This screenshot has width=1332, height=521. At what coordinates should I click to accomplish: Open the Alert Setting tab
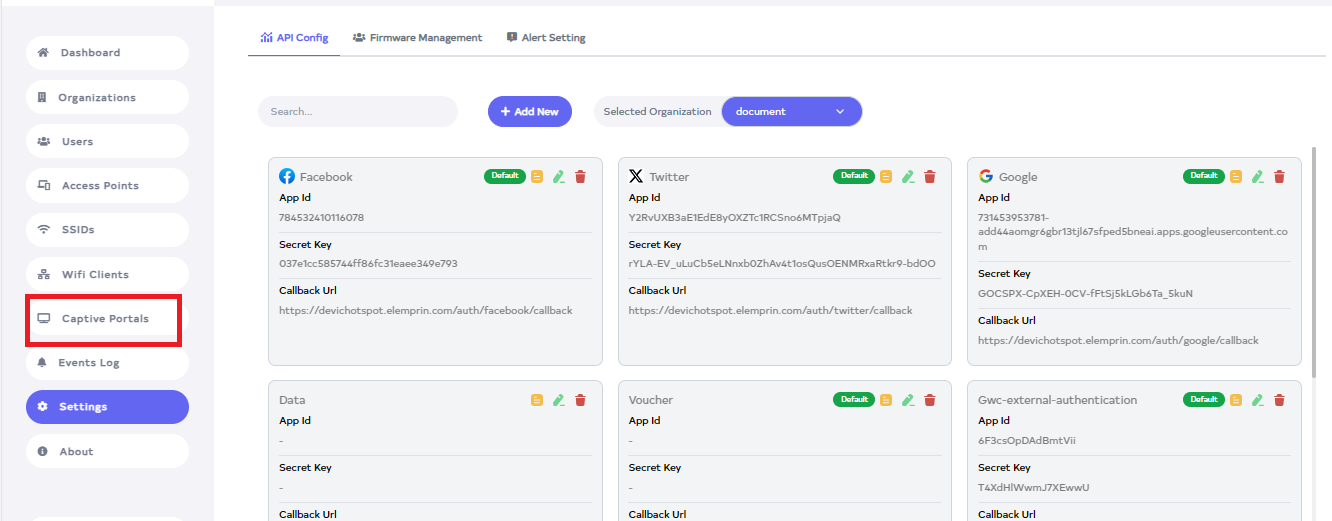pos(546,38)
